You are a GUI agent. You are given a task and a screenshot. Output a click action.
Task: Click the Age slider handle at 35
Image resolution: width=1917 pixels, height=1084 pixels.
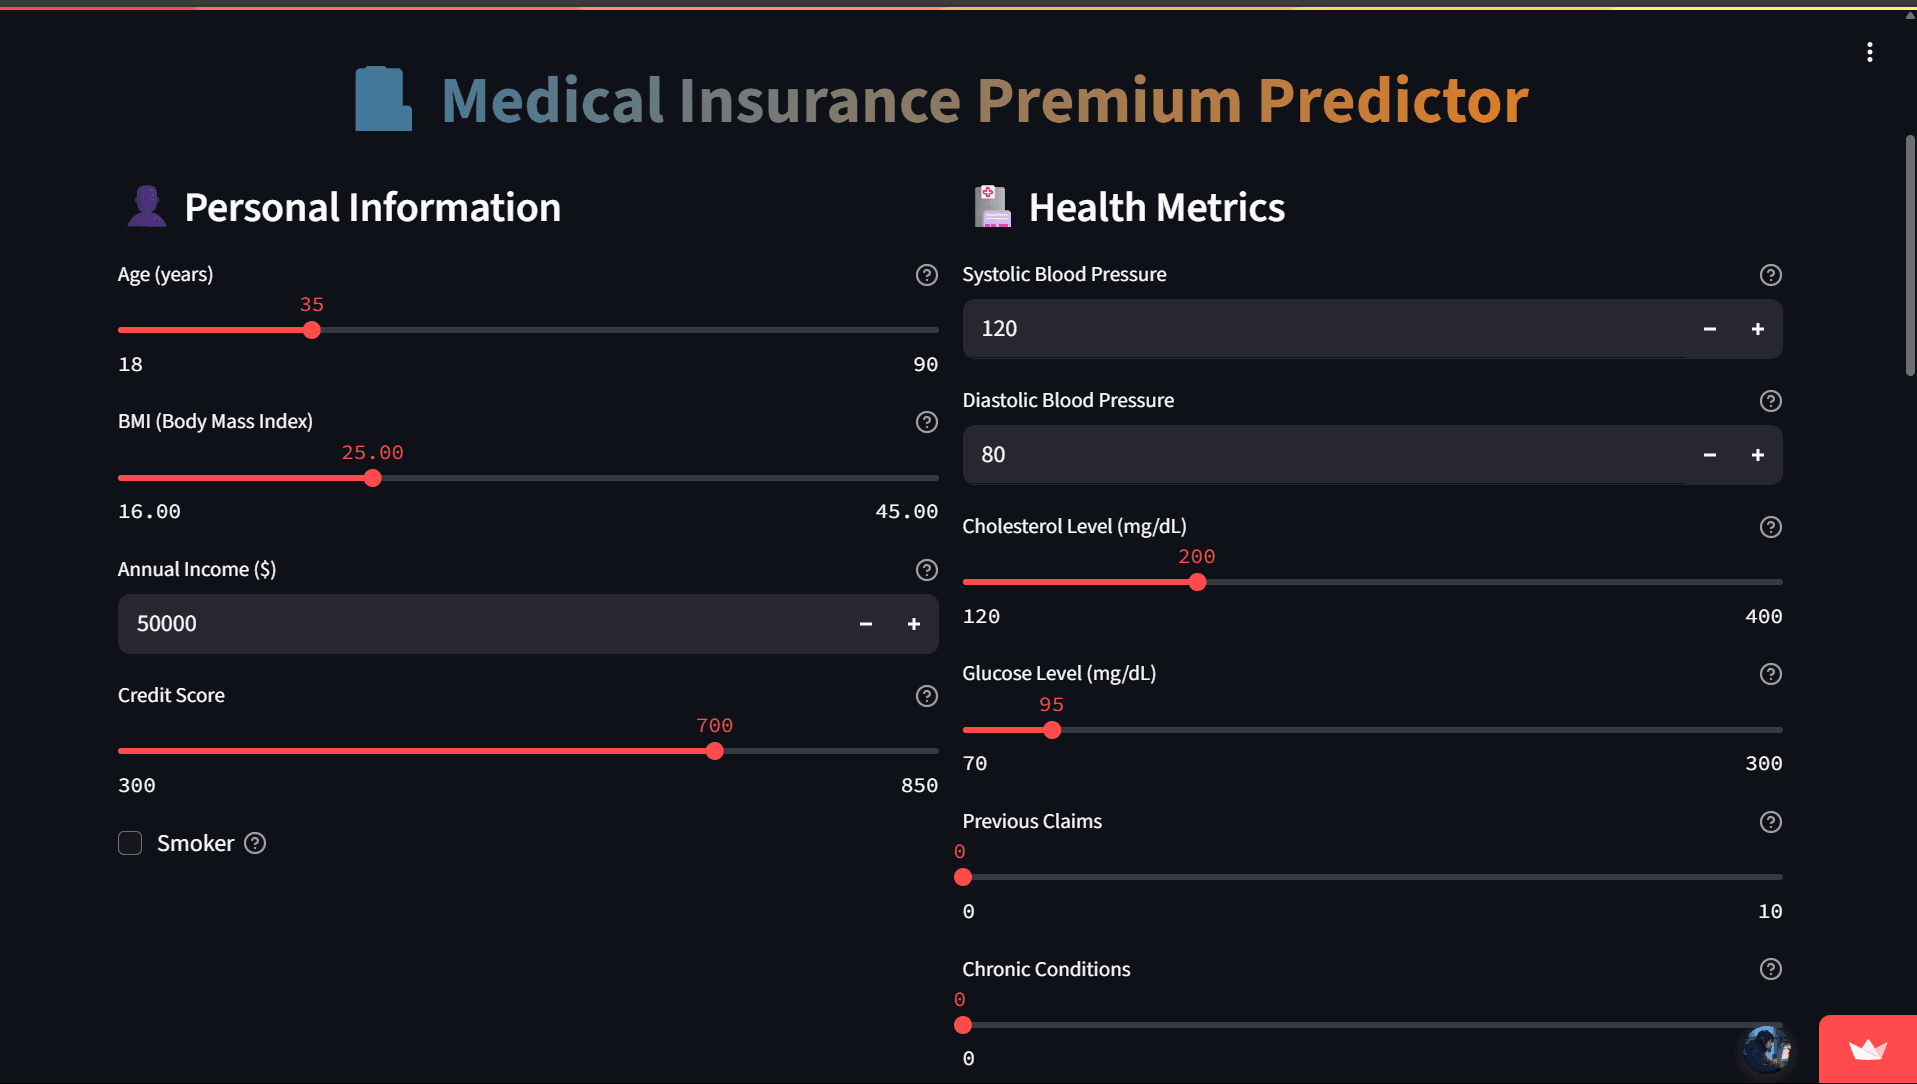pyautogui.click(x=311, y=330)
